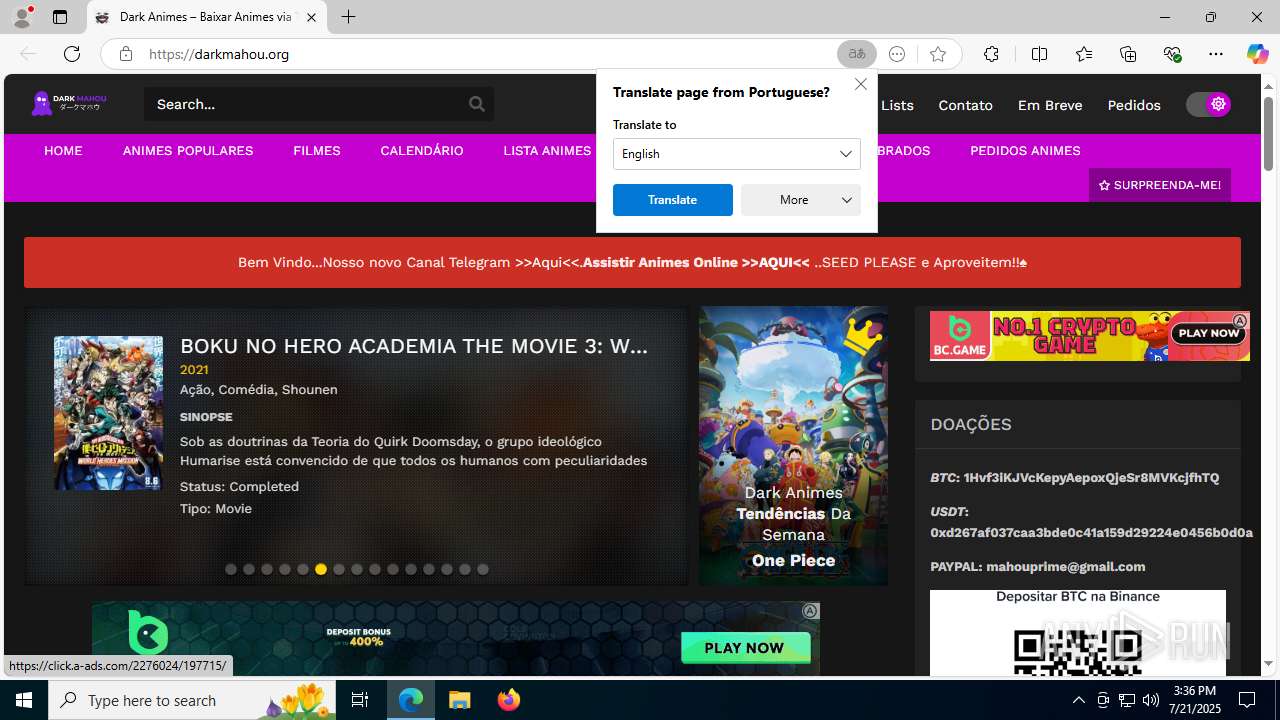Show hidden system tray icons
This screenshot has width=1280, height=720.
[x=1078, y=700]
